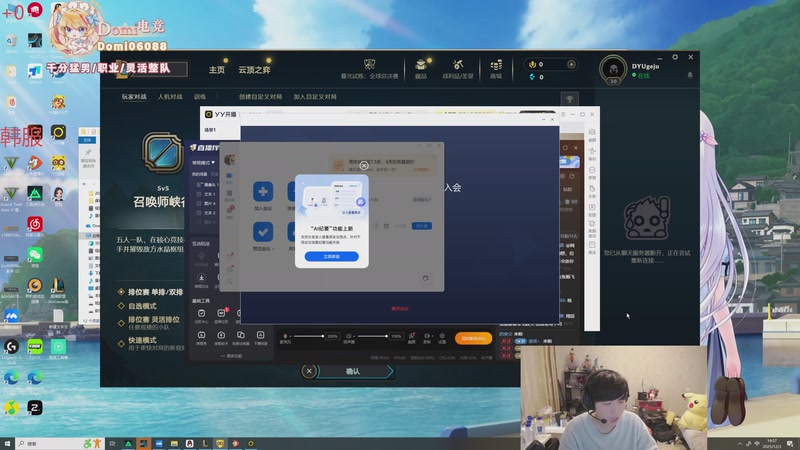Expand 更多功能 in 直播伴侣

[232, 356]
